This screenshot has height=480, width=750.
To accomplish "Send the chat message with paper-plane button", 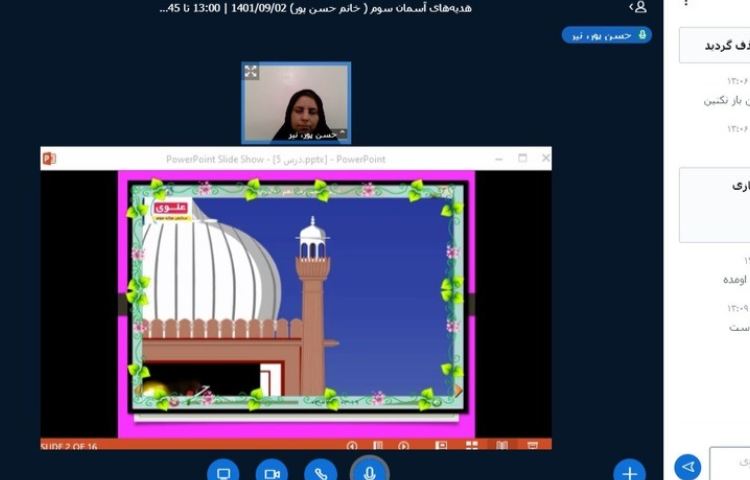I will [x=688, y=466].
